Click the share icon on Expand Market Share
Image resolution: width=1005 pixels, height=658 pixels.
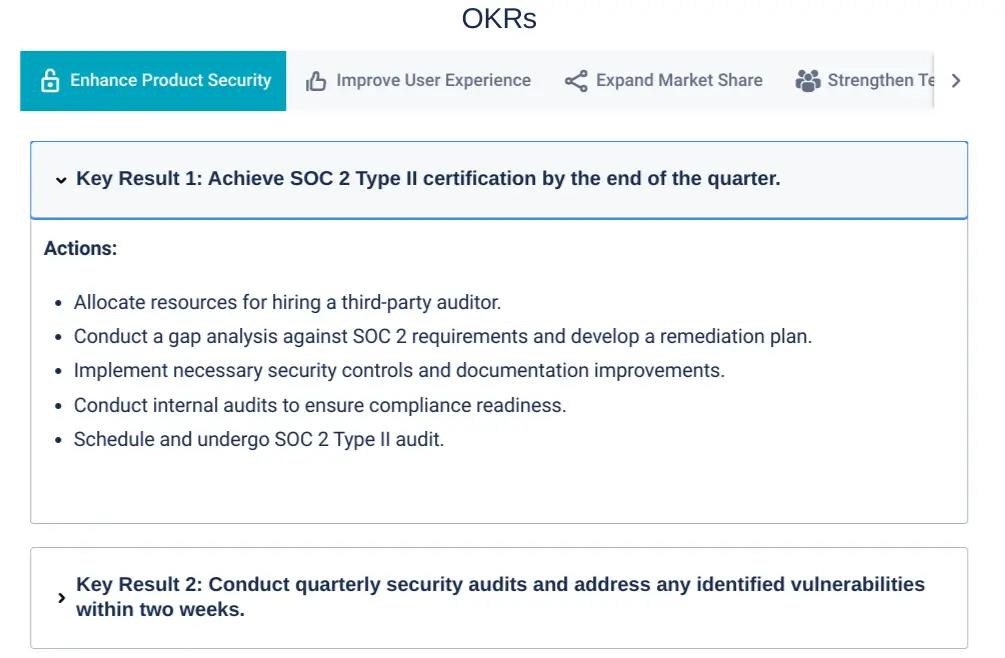coord(576,81)
